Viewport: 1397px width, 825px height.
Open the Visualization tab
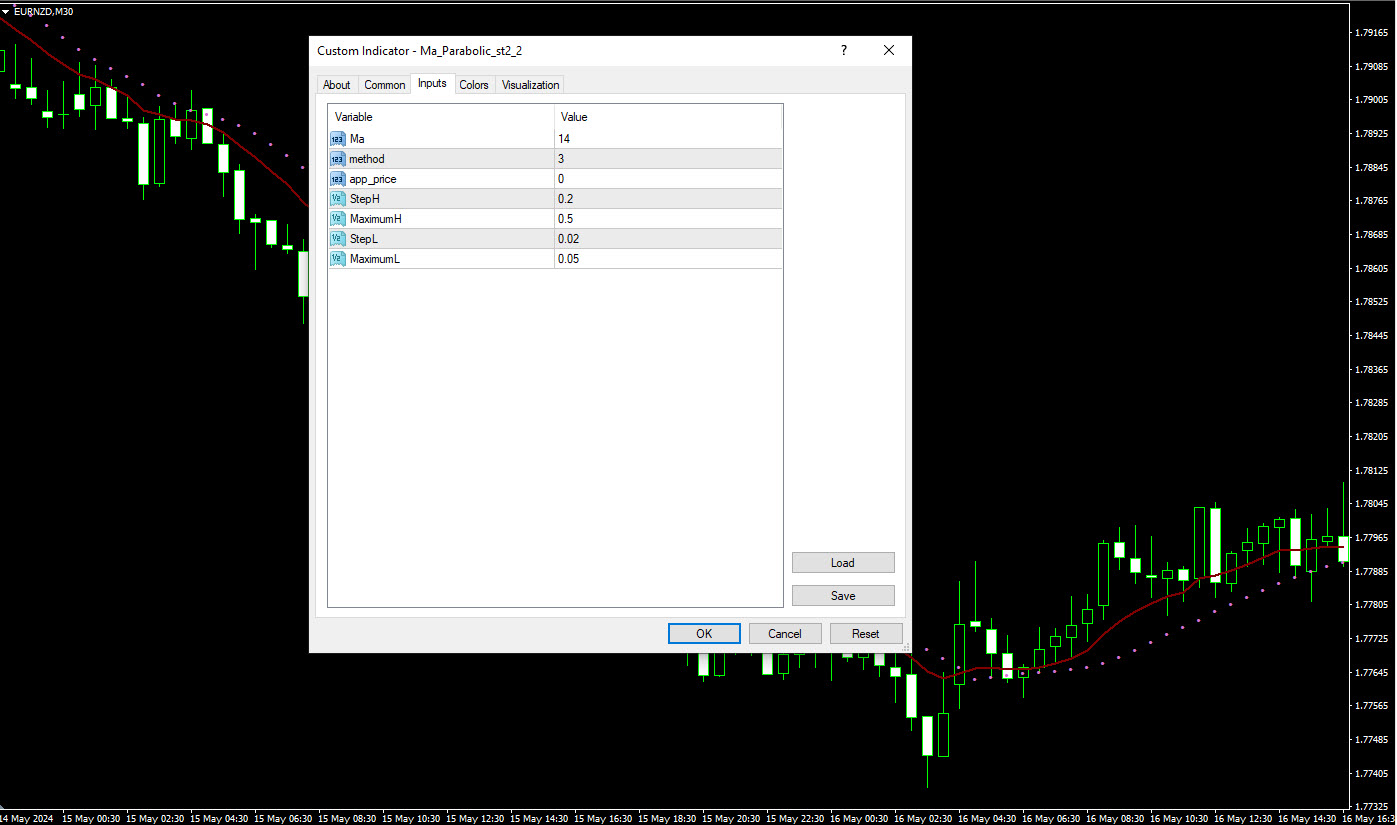click(530, 85)
